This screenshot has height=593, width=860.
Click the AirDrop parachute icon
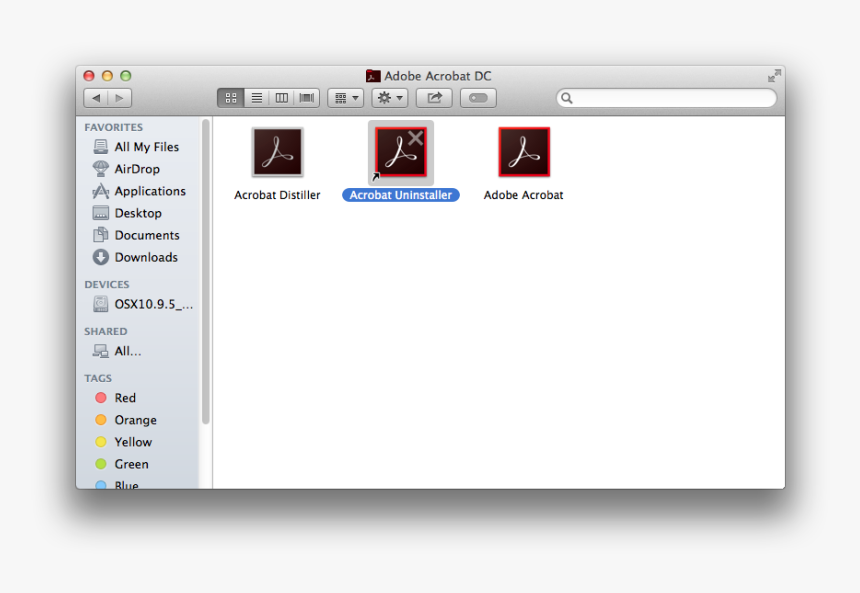click(x=100, y=168)
